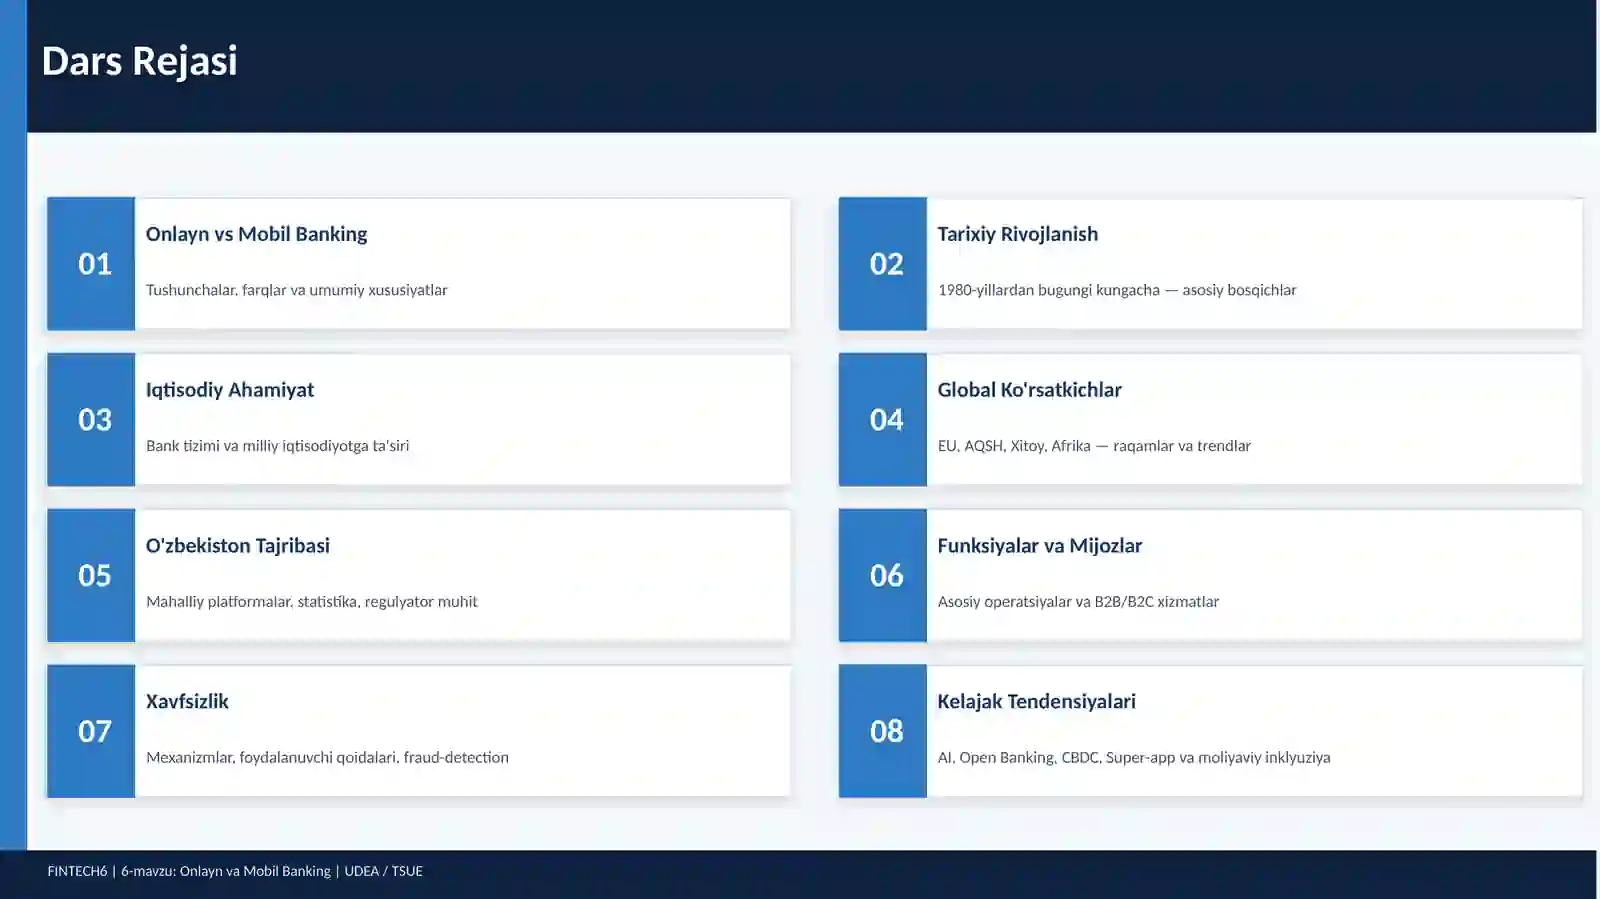This screenshot has height=899, width=1600.
Task: Select the 'Funksiyalar va Mijozlar' heading
Action: (x=1040, y=546)
